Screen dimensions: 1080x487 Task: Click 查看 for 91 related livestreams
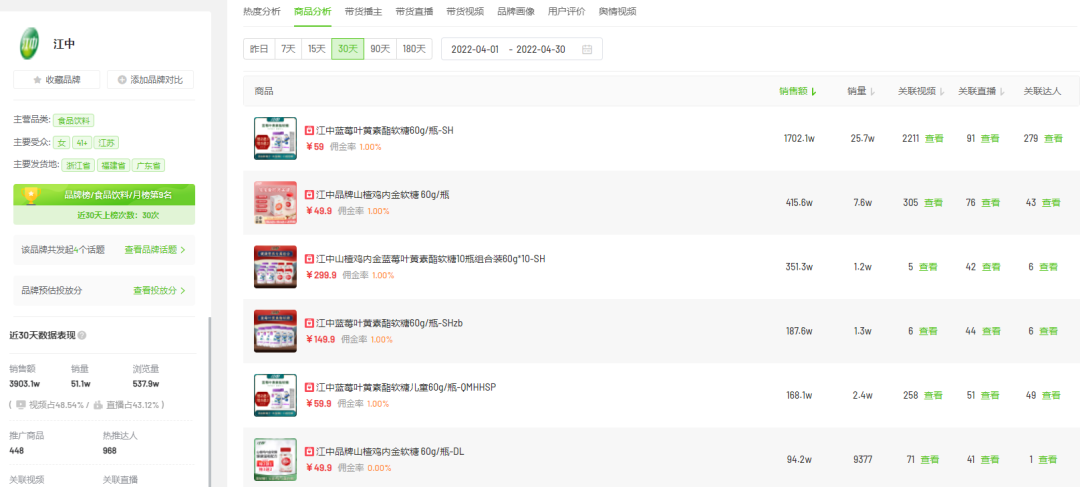click(x=991, y=138)
